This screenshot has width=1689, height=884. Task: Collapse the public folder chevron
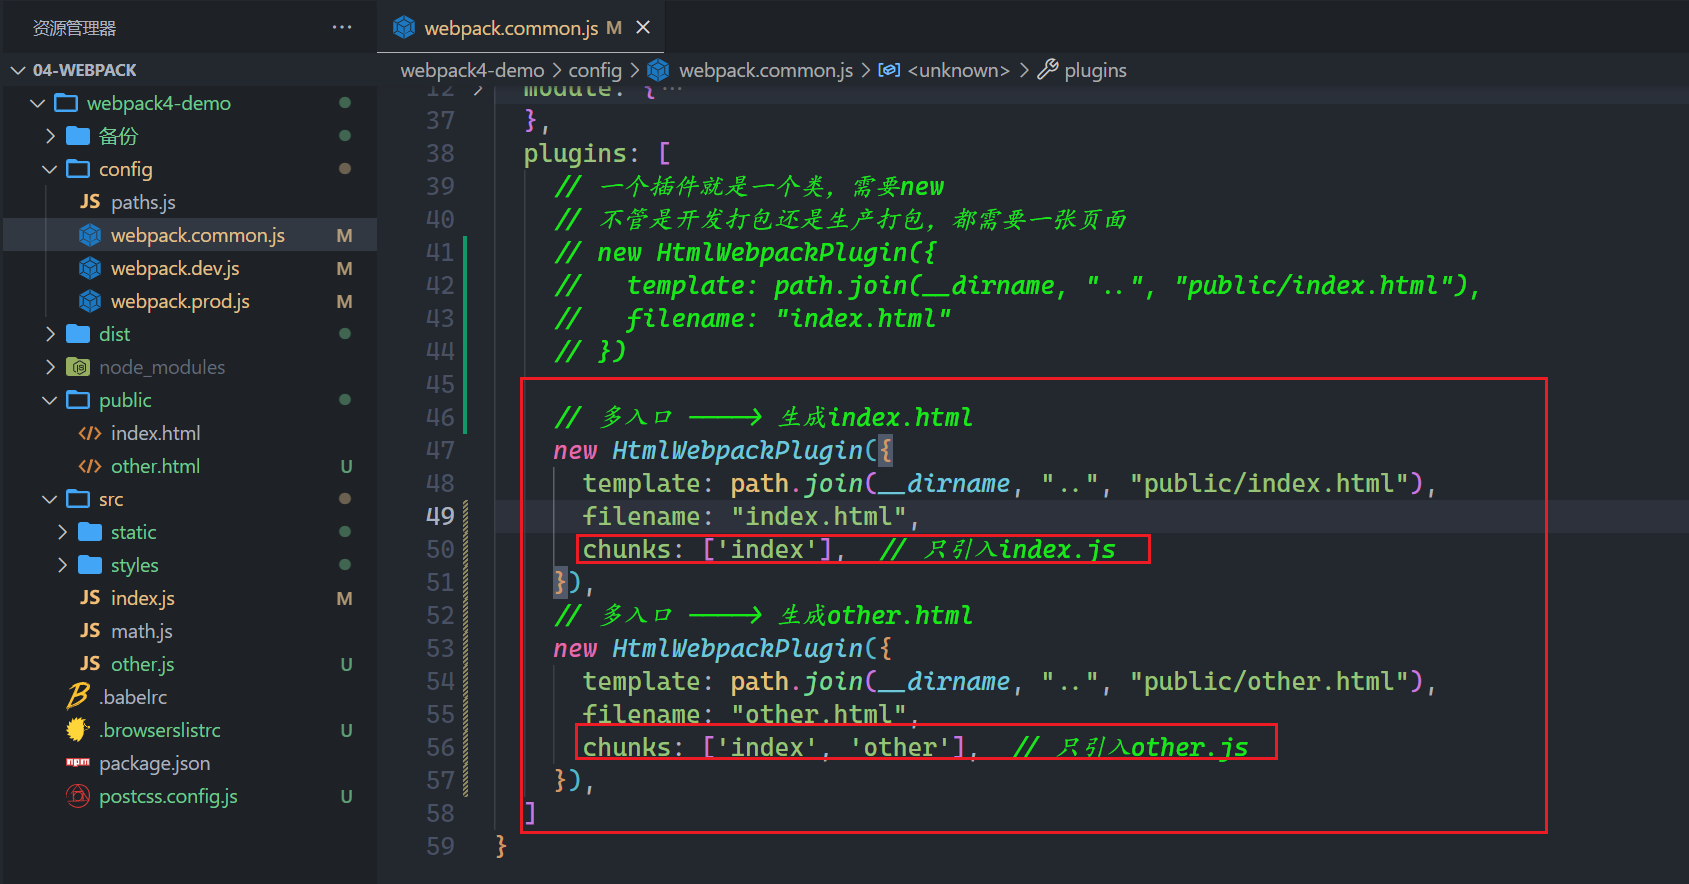(x=50, y=400)
